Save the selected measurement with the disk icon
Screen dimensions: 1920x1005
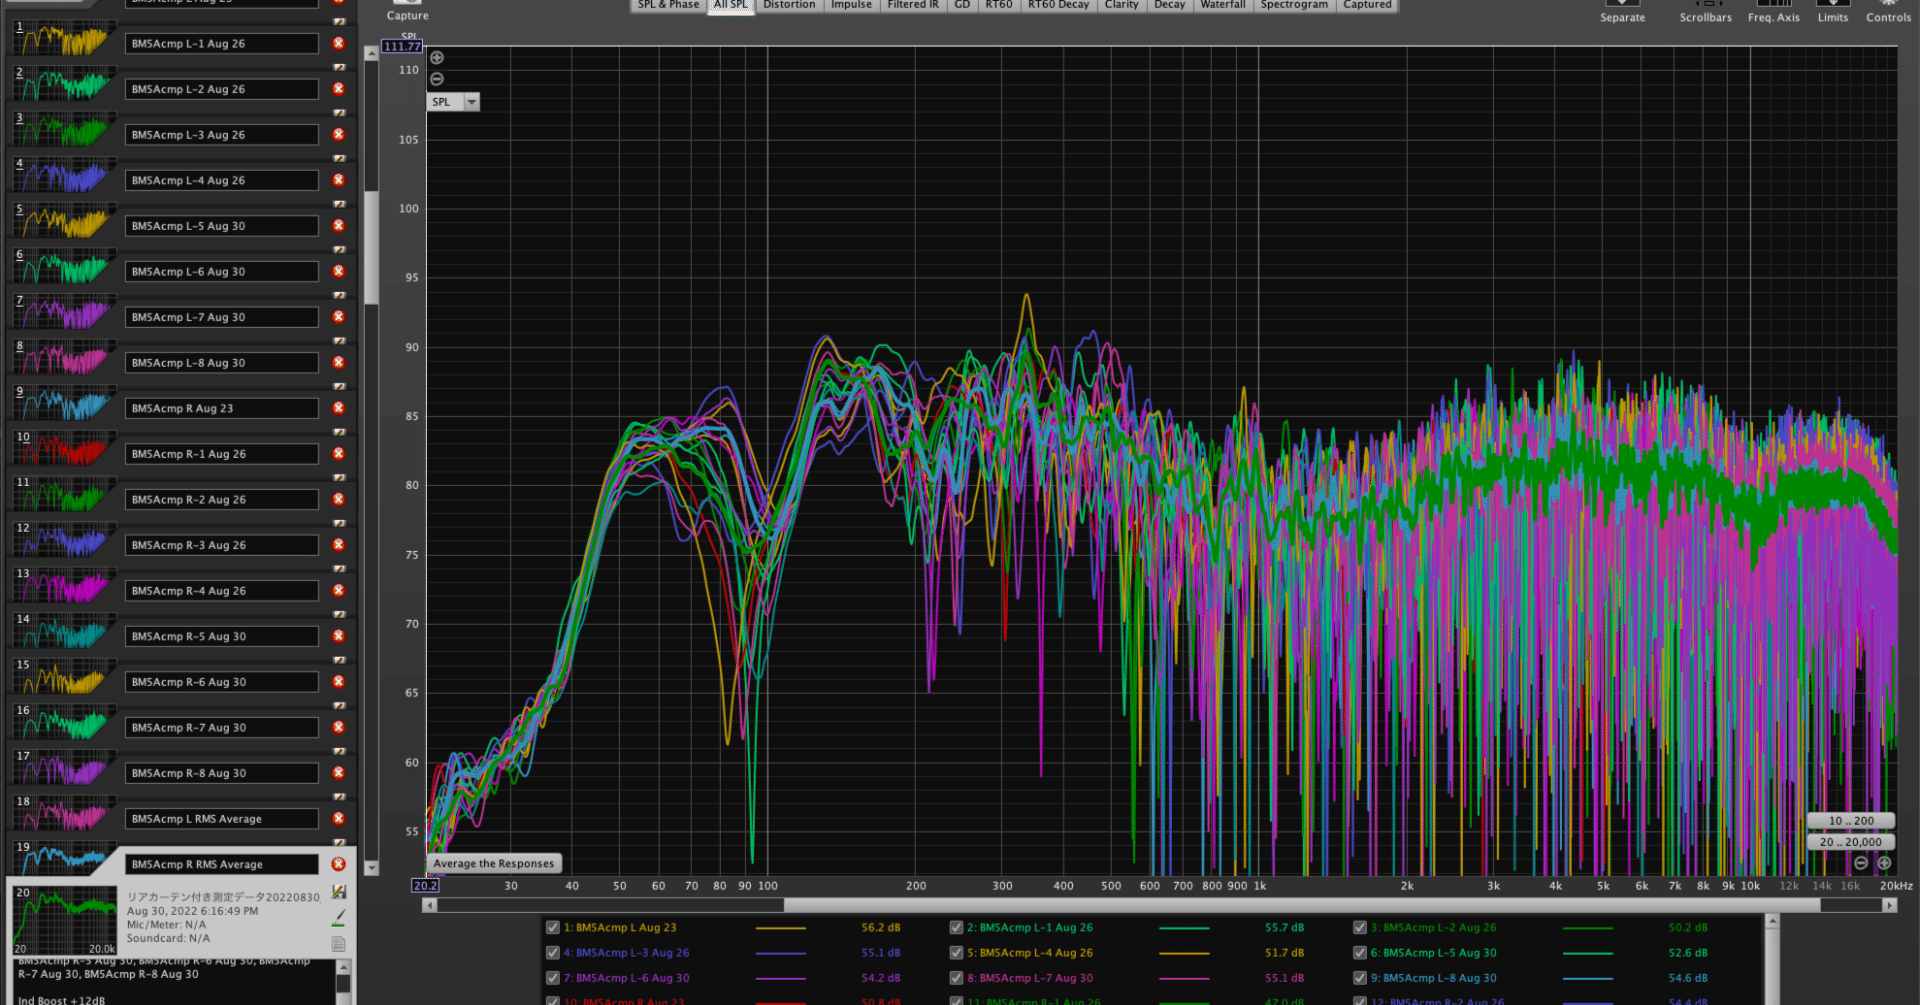pos(339,891)
